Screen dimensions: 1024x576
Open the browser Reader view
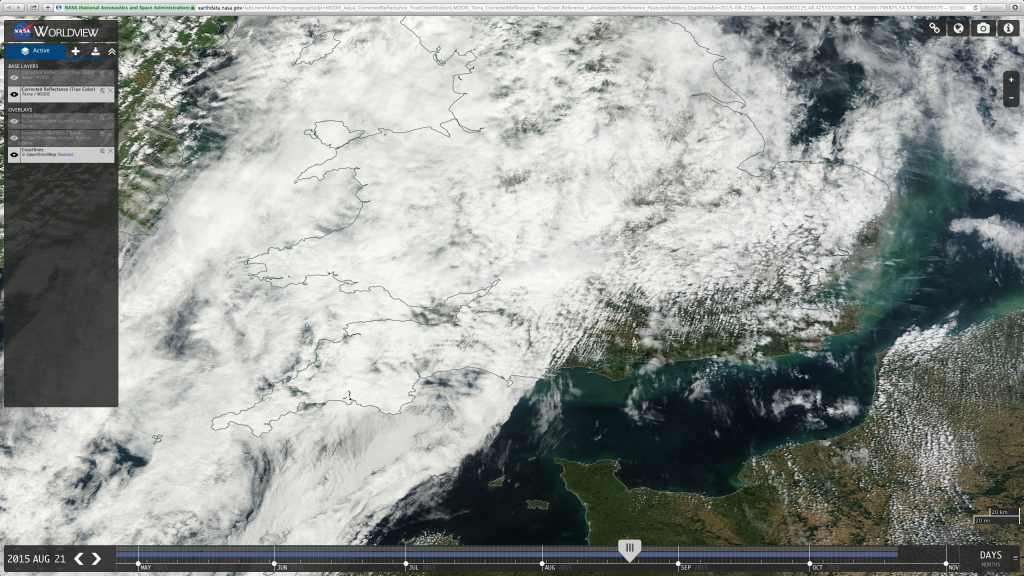(x=994, y=8)
